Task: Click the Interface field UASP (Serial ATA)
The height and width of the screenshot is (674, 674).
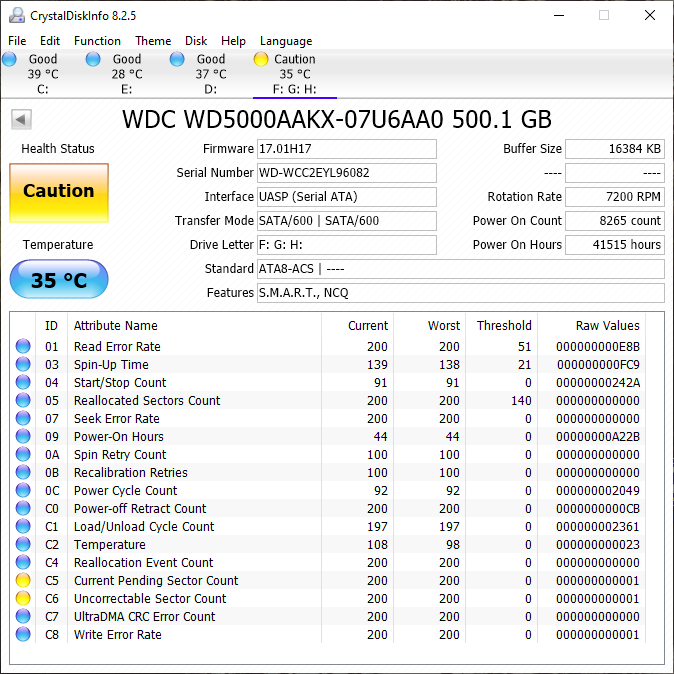Action: 347,197
